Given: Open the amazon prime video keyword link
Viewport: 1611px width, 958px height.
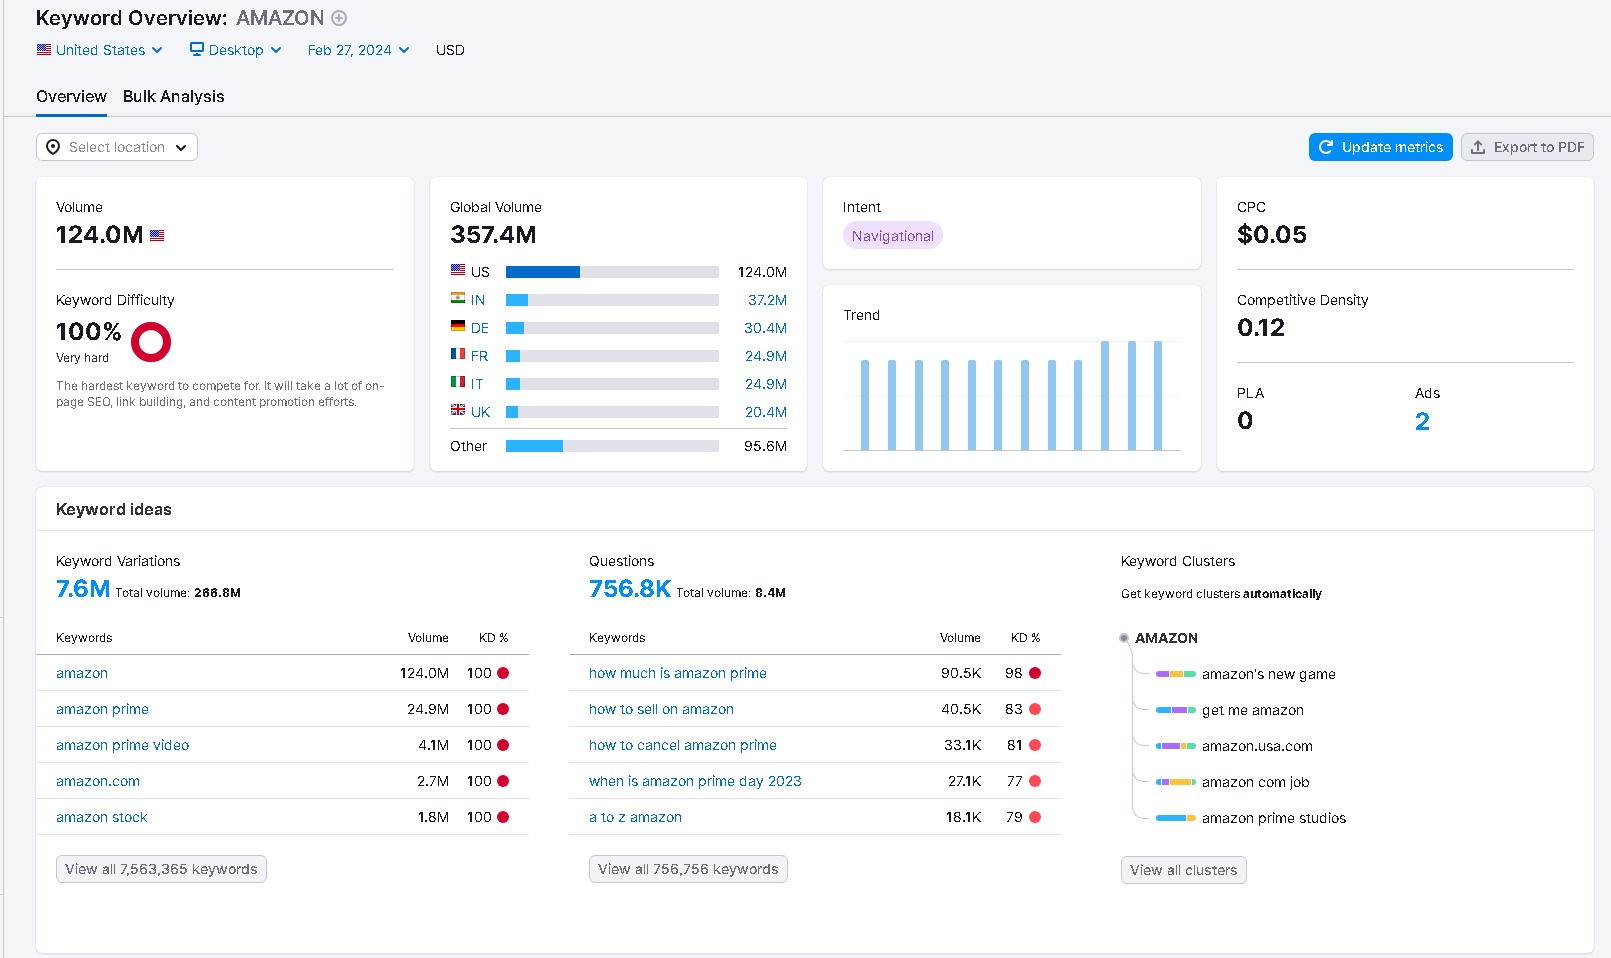Looking at the screenshot, I should click(x=122, y=745).
